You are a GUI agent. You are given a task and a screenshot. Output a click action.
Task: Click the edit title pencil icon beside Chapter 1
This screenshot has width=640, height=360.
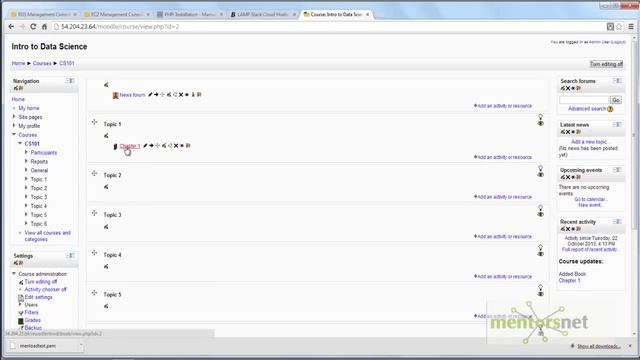(145, 146)
